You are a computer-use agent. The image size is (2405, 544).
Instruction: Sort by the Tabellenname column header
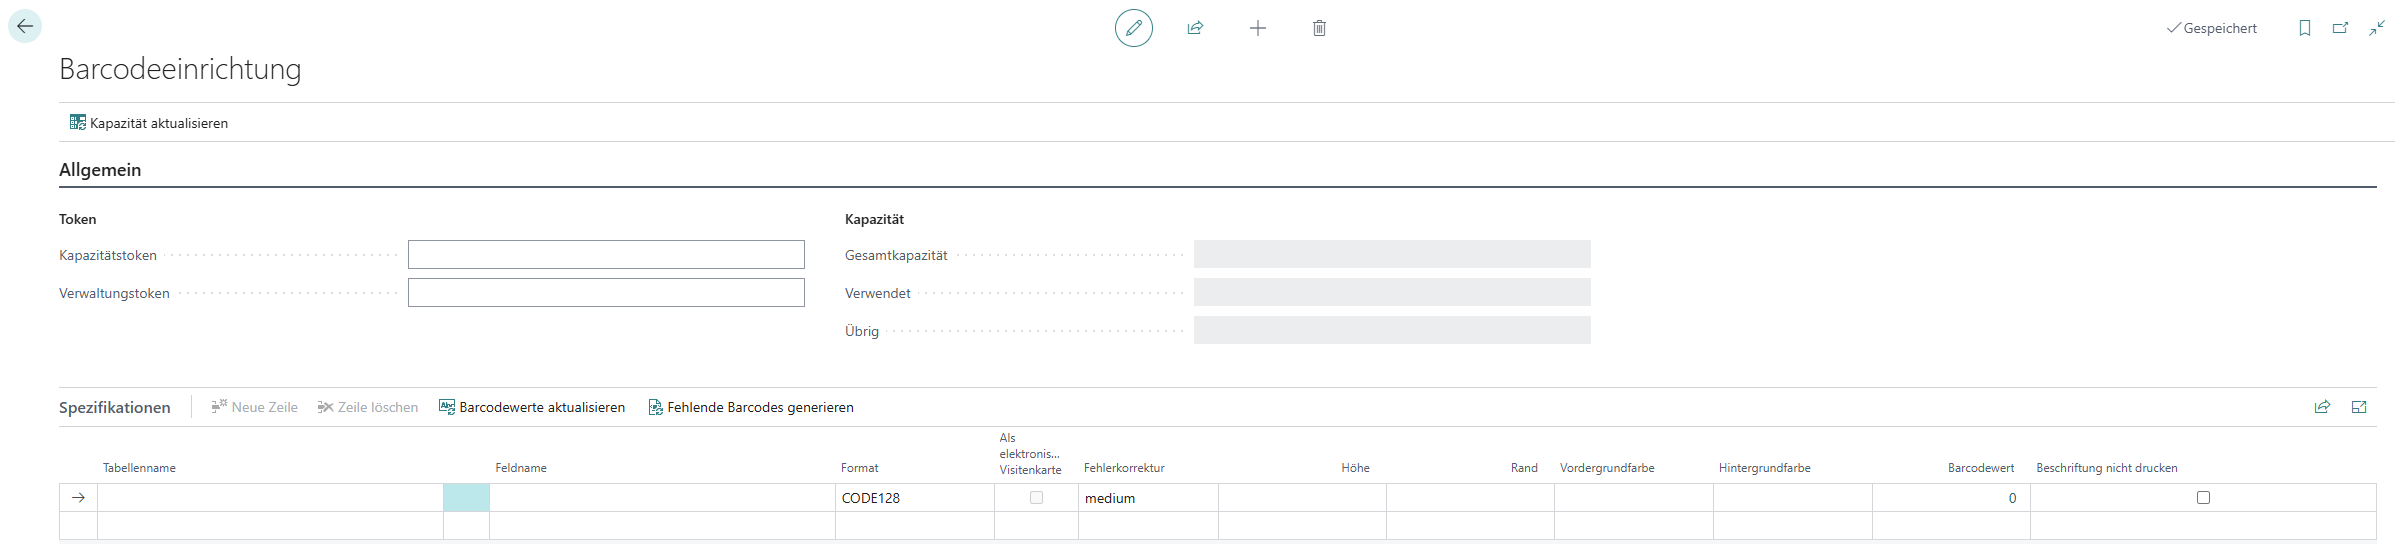click(x=139, y=468)
